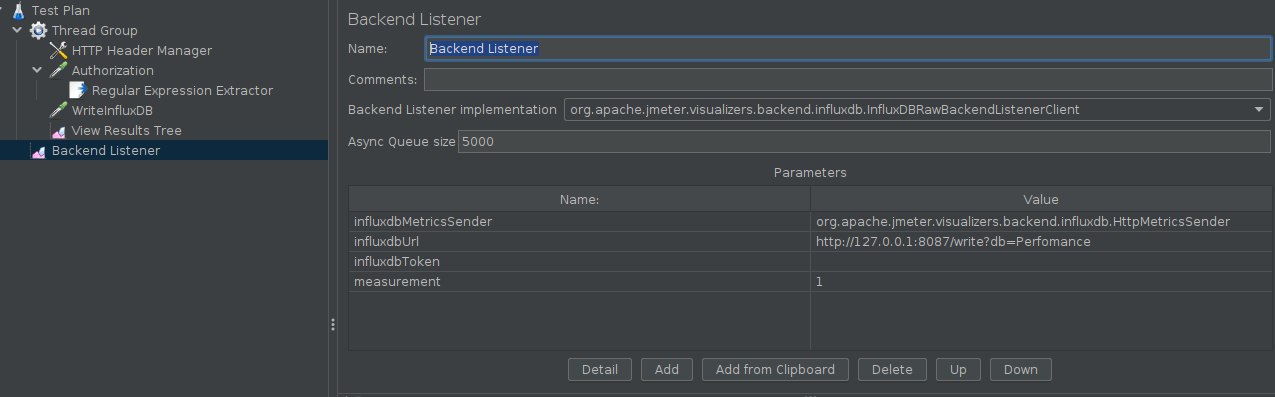This screenshot has height=397, width=1275.
Task: Select Regular Expression Extractor label
Action: [182, 90]
